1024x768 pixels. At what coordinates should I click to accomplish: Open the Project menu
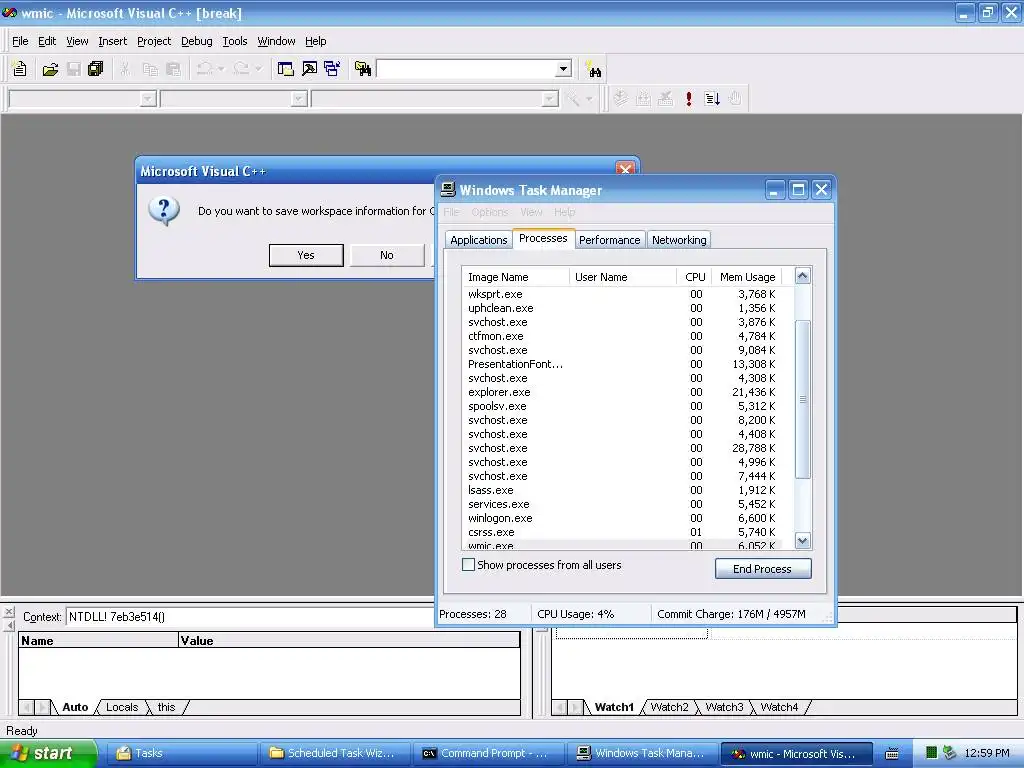coord(154,41)
